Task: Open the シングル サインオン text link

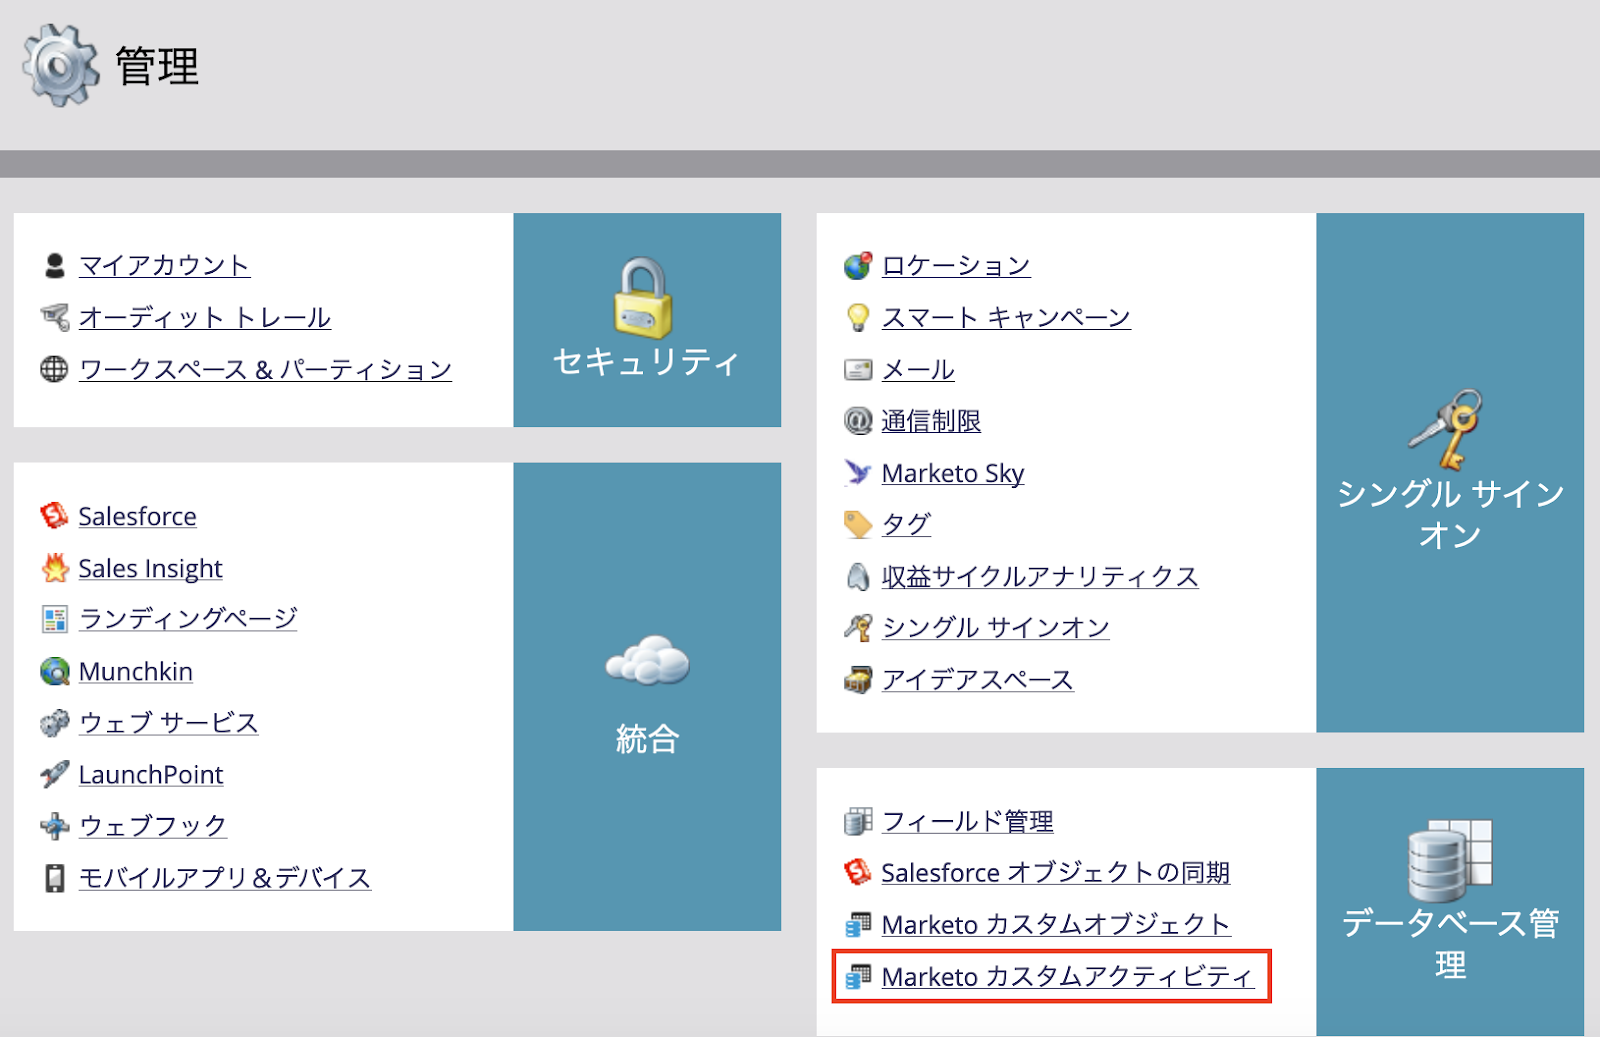Action: pos(996,627)
